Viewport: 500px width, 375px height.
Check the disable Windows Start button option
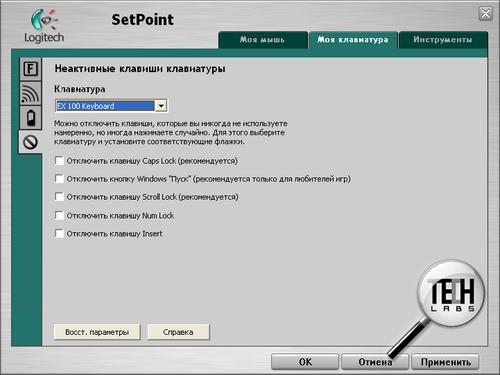click(x=59, y=179)
